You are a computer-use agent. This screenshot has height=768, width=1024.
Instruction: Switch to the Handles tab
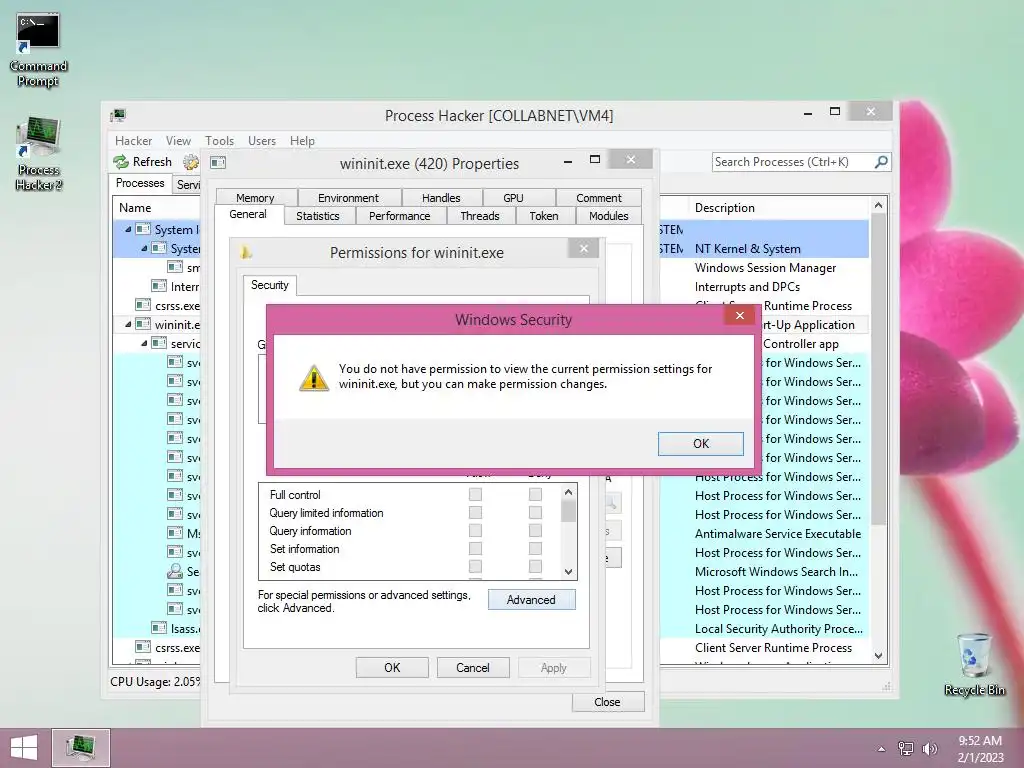click(441, 197)
